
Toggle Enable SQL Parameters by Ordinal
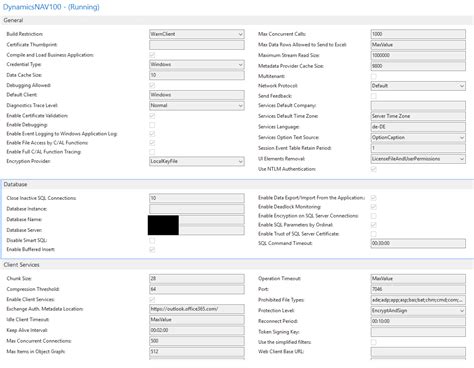[x=374, y=225]
